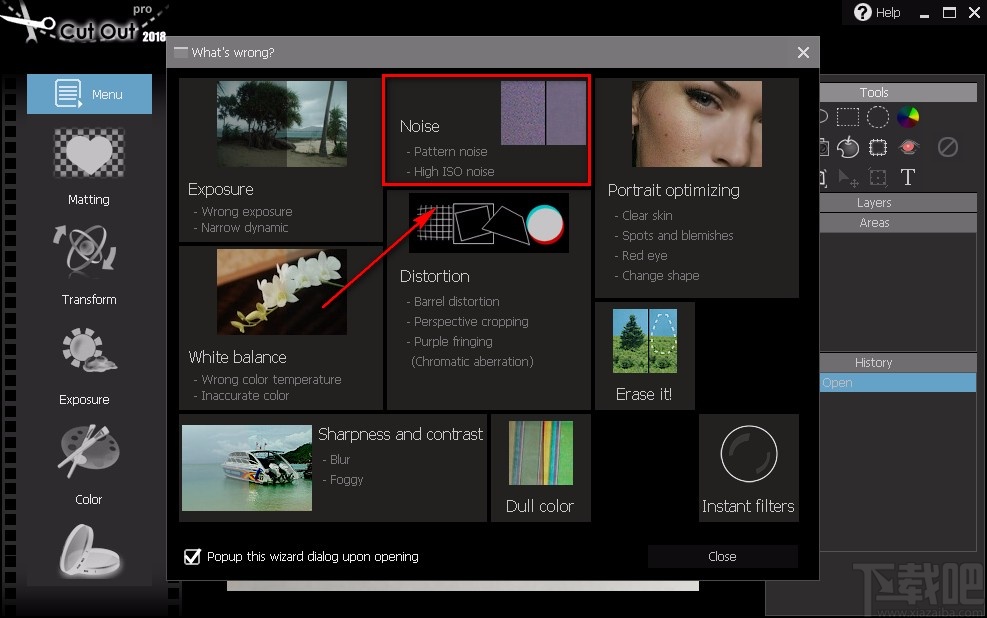Open the Color palette icon

tap(89, 450)
